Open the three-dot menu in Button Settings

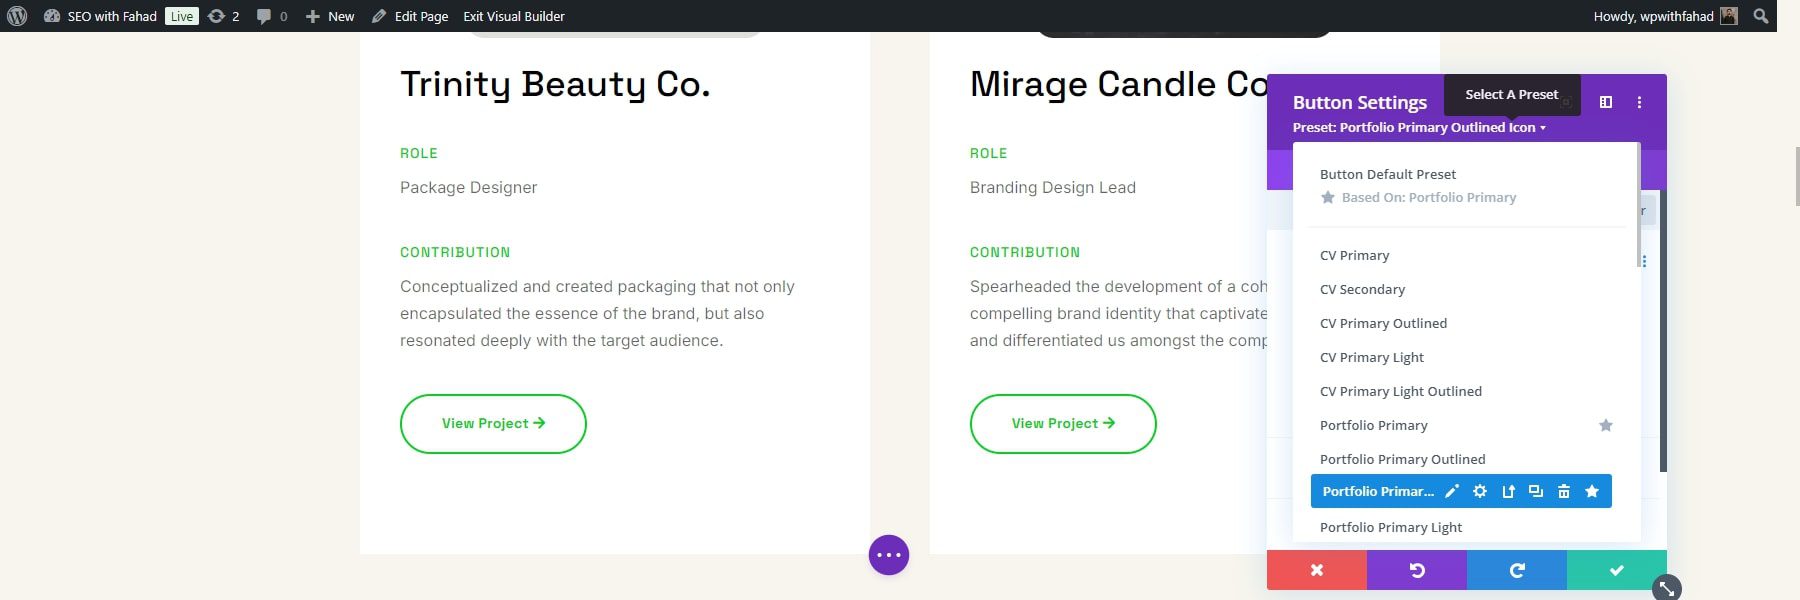[1638, 102]
